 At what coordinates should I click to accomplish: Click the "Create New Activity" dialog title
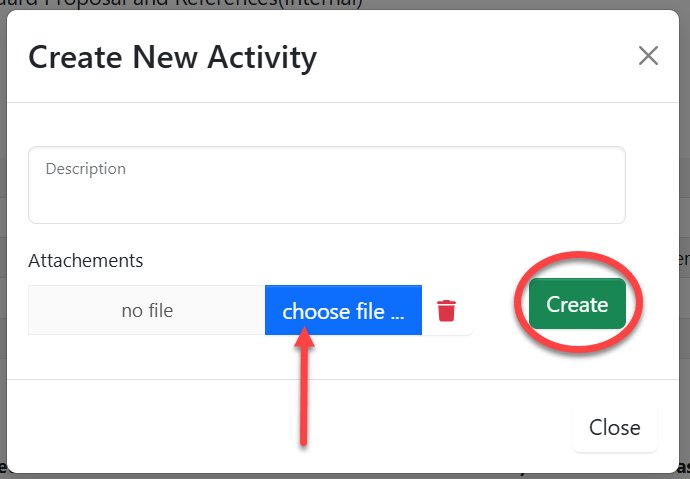point(172,57)
